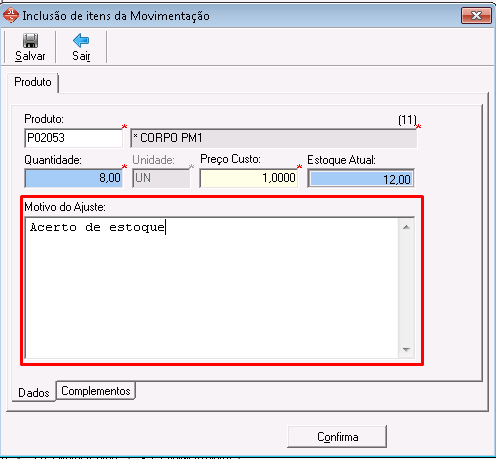Click the Estoque Atual field showing 12,00

pyautogui.click(x=361, y=179)
